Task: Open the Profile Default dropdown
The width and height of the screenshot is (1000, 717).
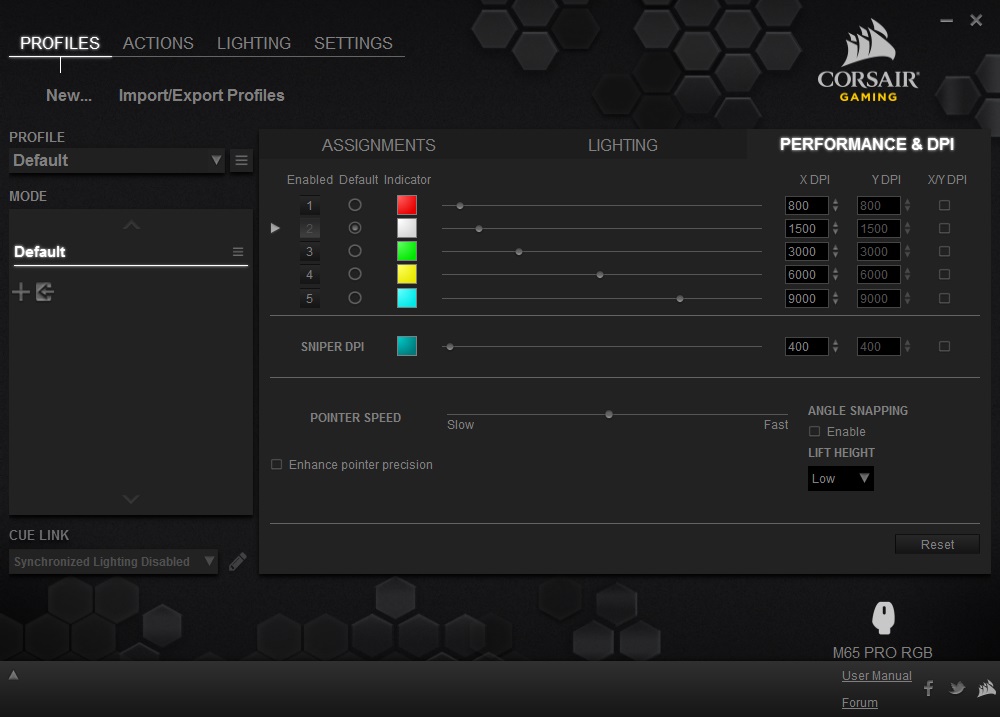Action: click(117, 160)
